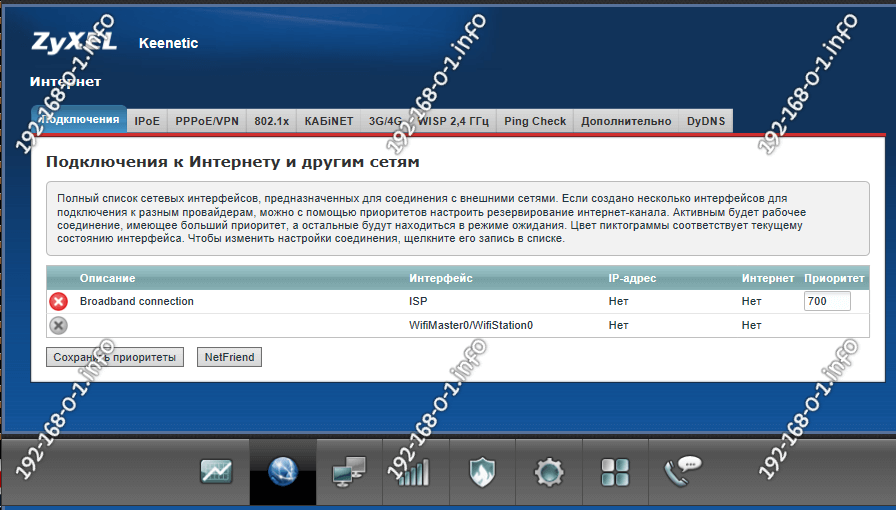Open applications four-squares icon
896x510 pixels.
pyautogui.click(x=613, y=471)
